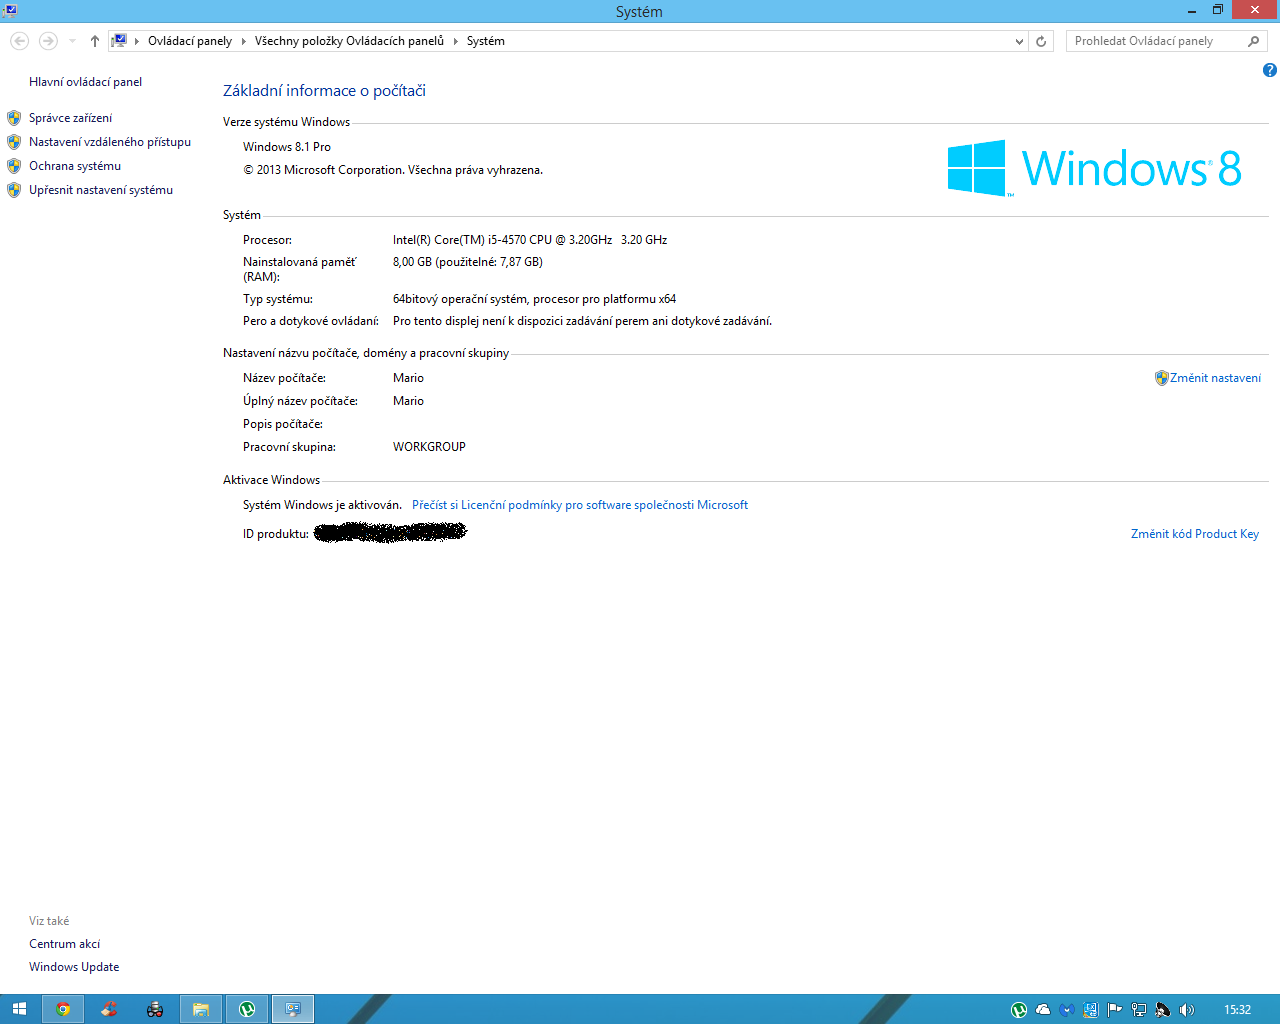Open the OneDrive cloud tray icon
1280x1024 pixels.
point(1043,1010)
